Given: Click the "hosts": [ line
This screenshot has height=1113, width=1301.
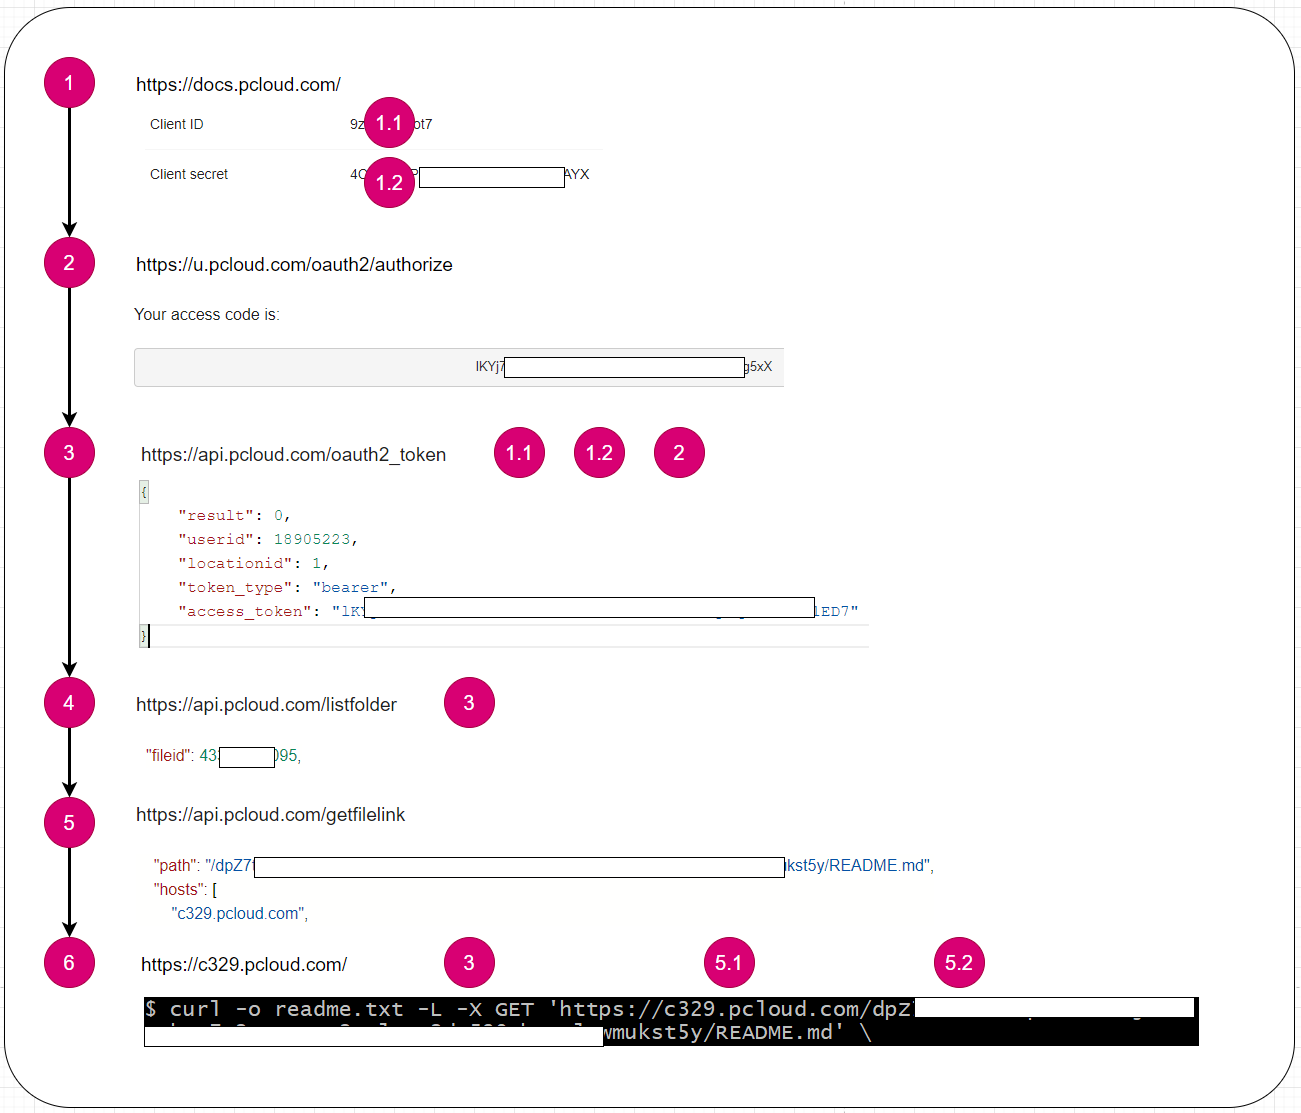Looking at the screenshot, I should click(x=185, y=890).
